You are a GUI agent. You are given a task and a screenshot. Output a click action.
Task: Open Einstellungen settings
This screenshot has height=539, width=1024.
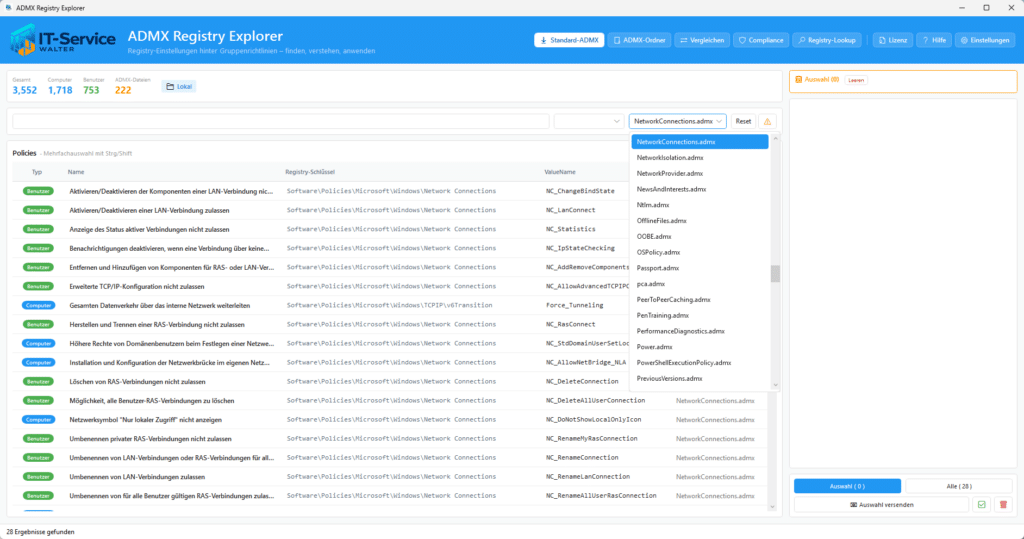click(985, 40)
